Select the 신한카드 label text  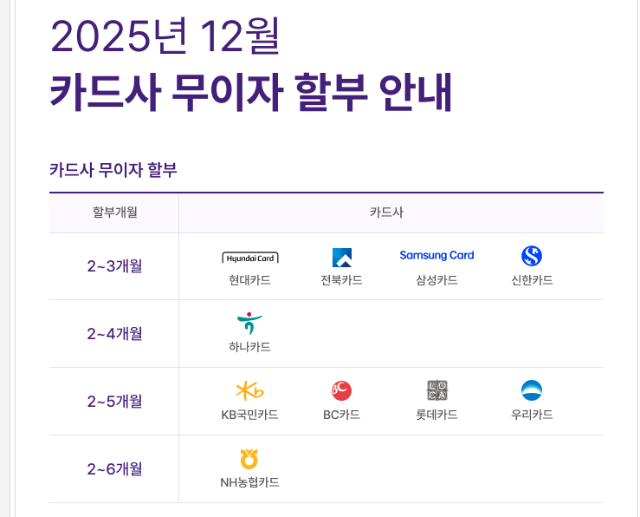tap(532, 280)
